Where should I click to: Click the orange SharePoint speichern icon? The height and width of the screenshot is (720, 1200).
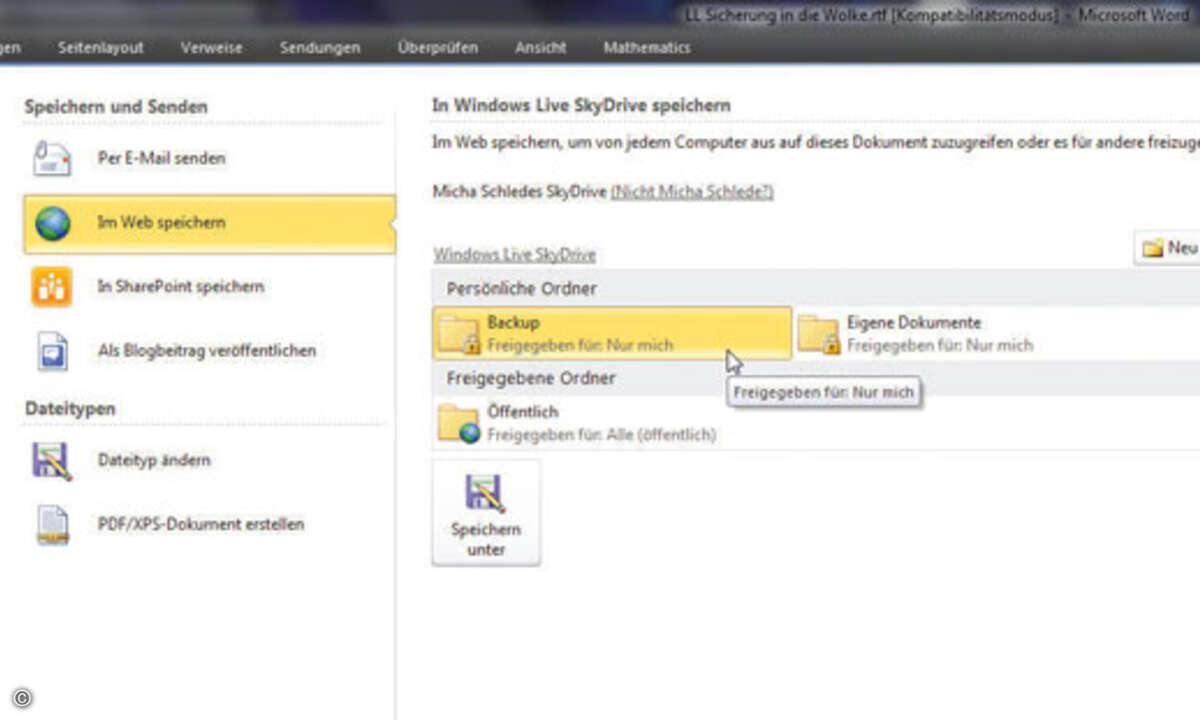(x=52, y=287)
